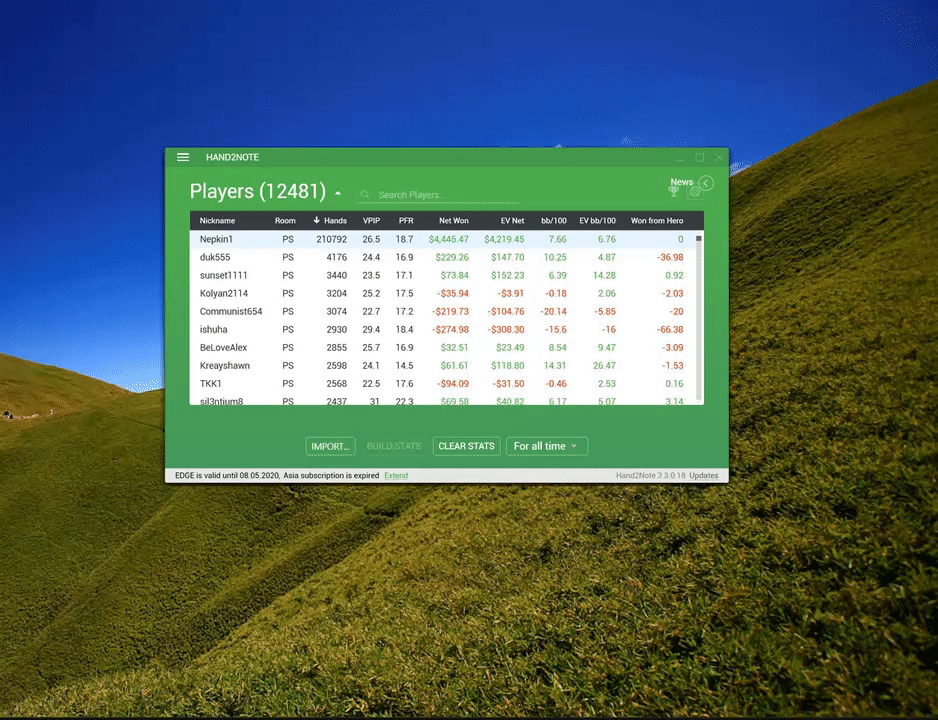Open the For all time dropdown
The image size is (938, 720).
(547, 446)
